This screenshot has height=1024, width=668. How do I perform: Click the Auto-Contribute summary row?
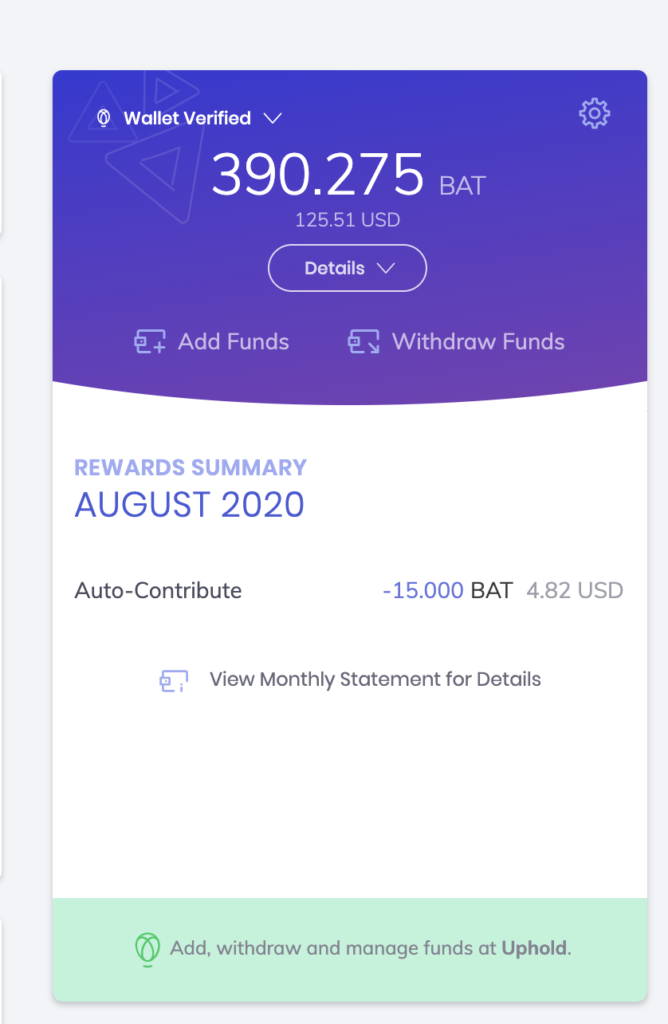pos(349,590)
